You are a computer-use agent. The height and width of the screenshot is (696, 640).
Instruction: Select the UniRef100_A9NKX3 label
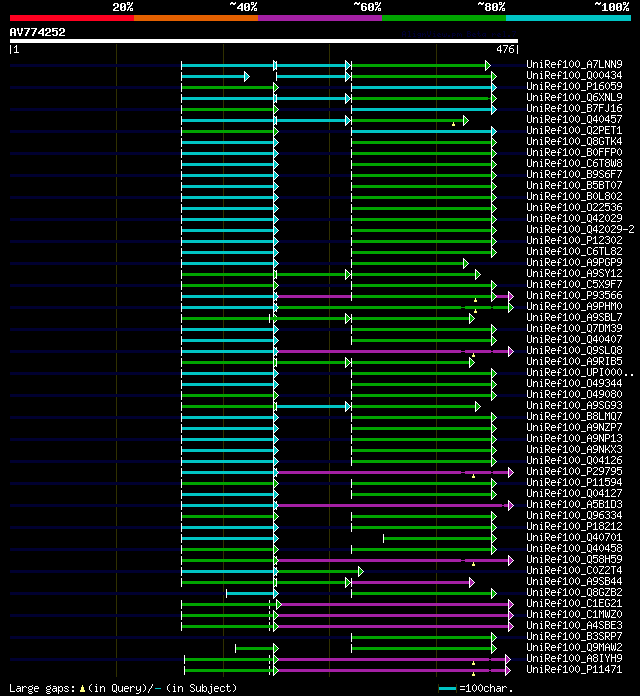coord(574,449)
